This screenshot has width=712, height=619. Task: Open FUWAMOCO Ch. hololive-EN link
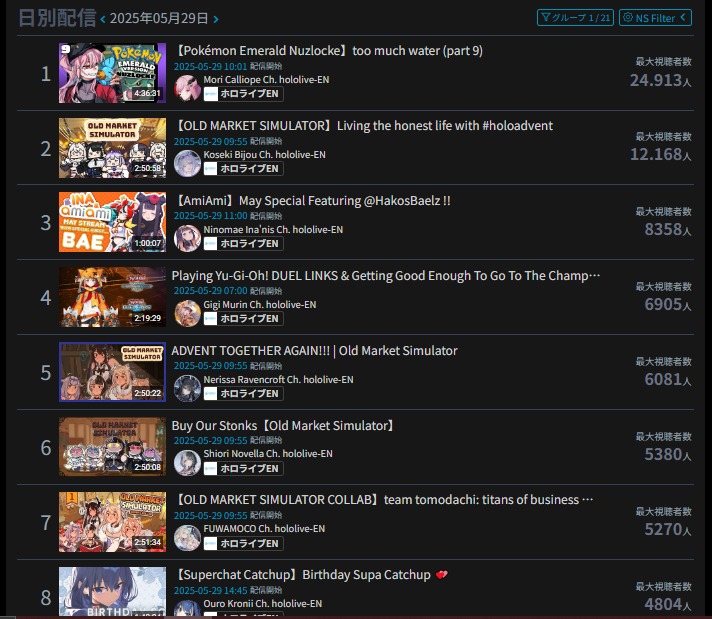[264, 529]
